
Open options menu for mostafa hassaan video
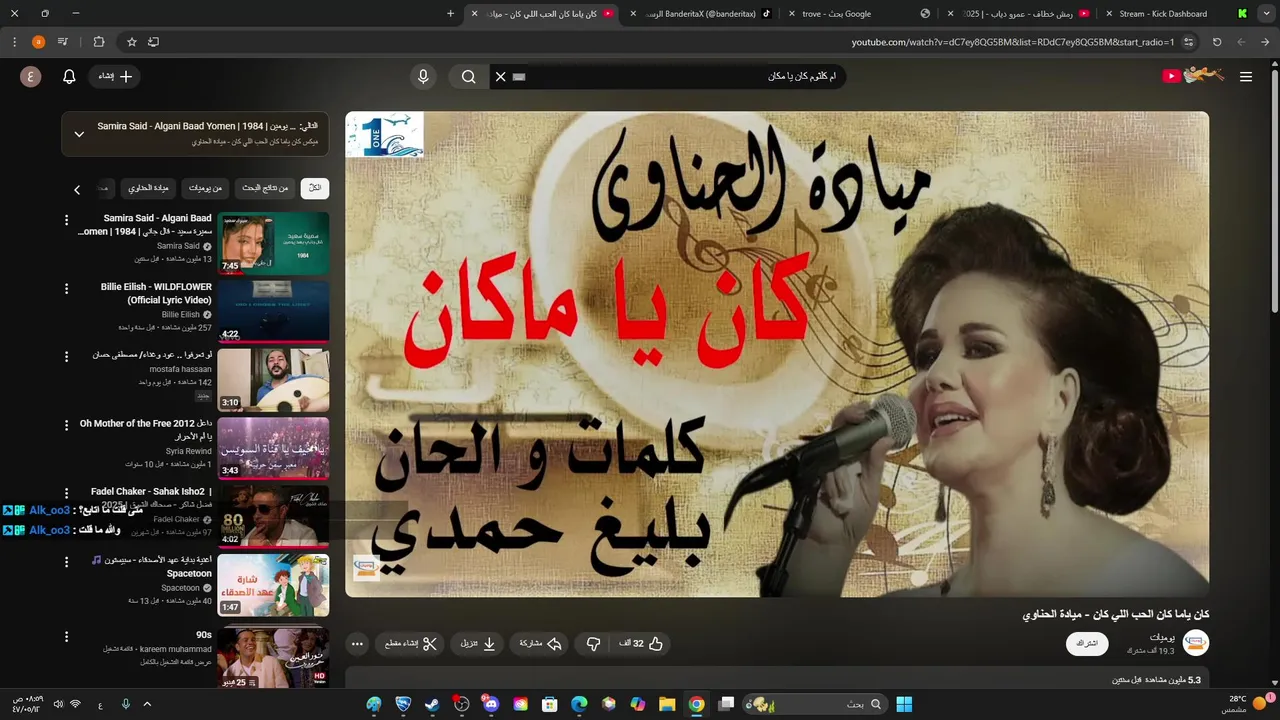[x=67, y=356]
